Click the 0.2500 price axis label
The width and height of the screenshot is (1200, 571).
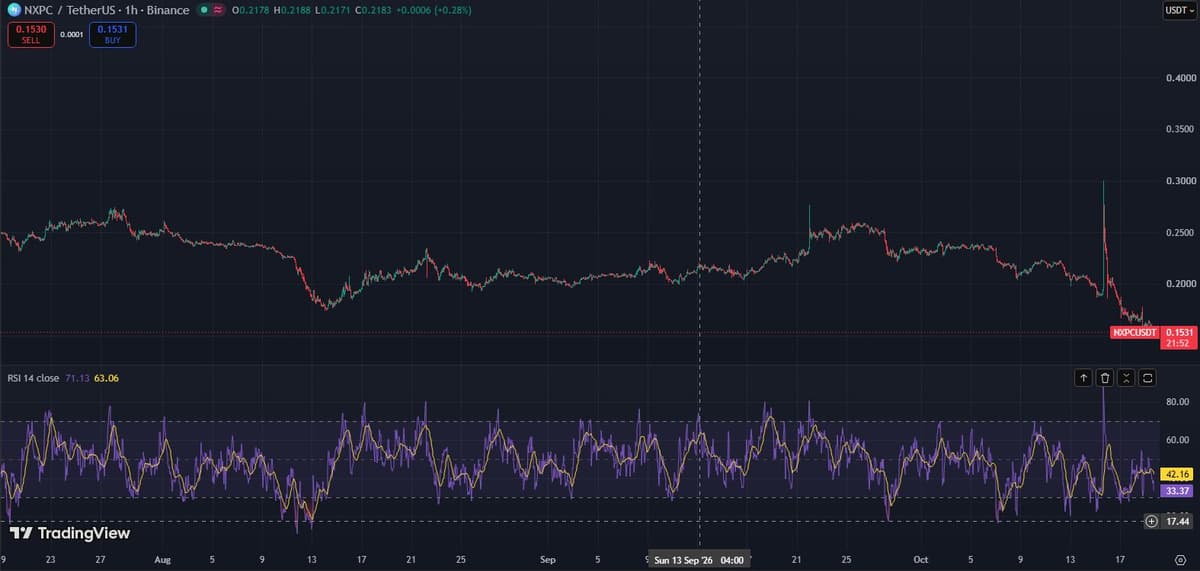point(1179,233)
